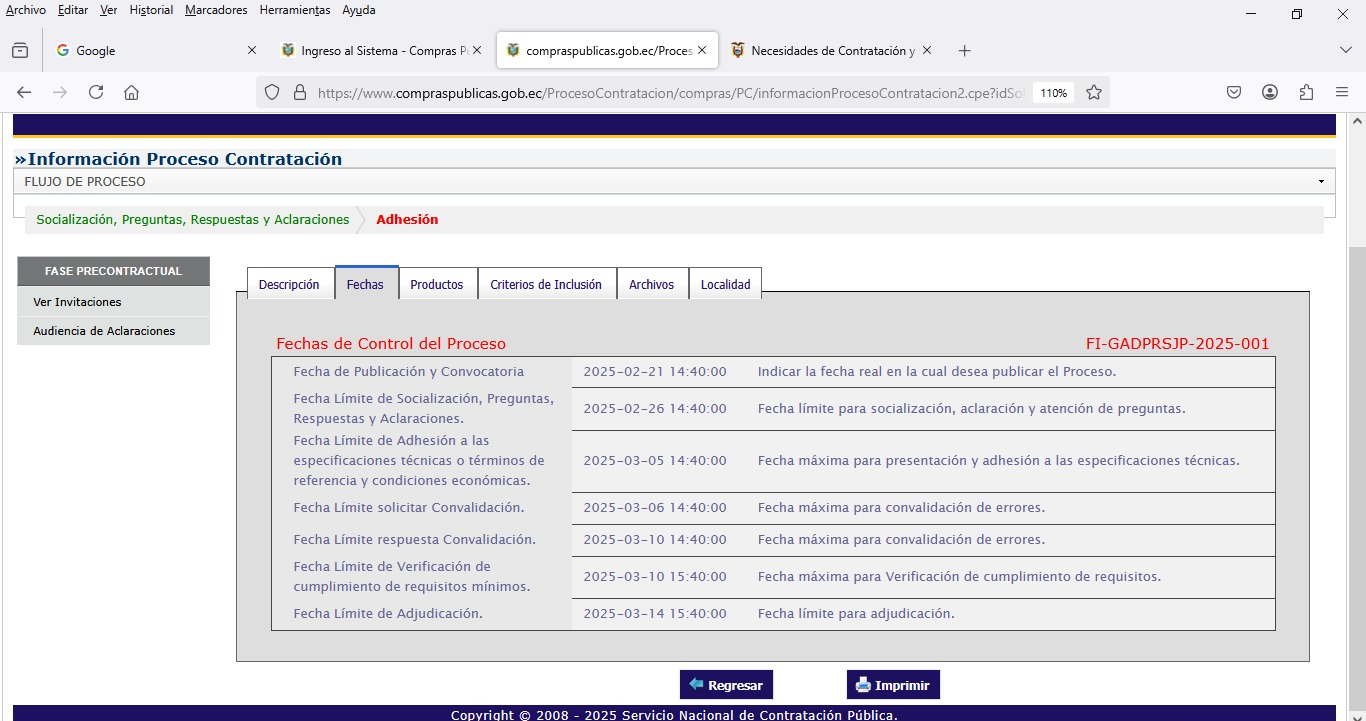Bookmark this page with star icon

point(1094,92)
